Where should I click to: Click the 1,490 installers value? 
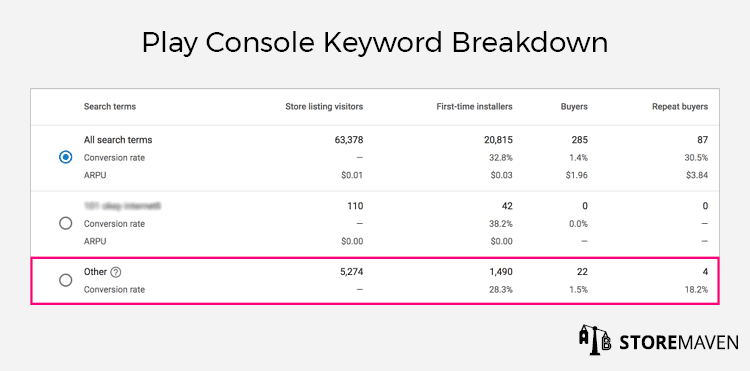click(x=501, y=272)
